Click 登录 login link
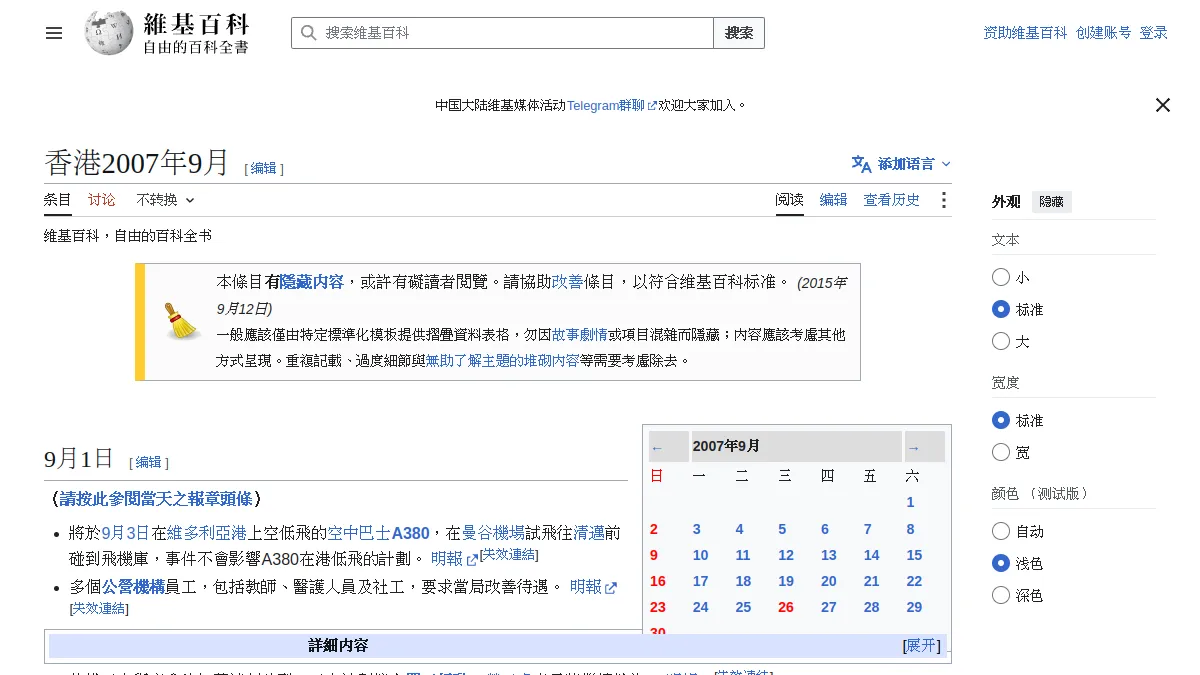1200x675 pixels. point(1154,33)
